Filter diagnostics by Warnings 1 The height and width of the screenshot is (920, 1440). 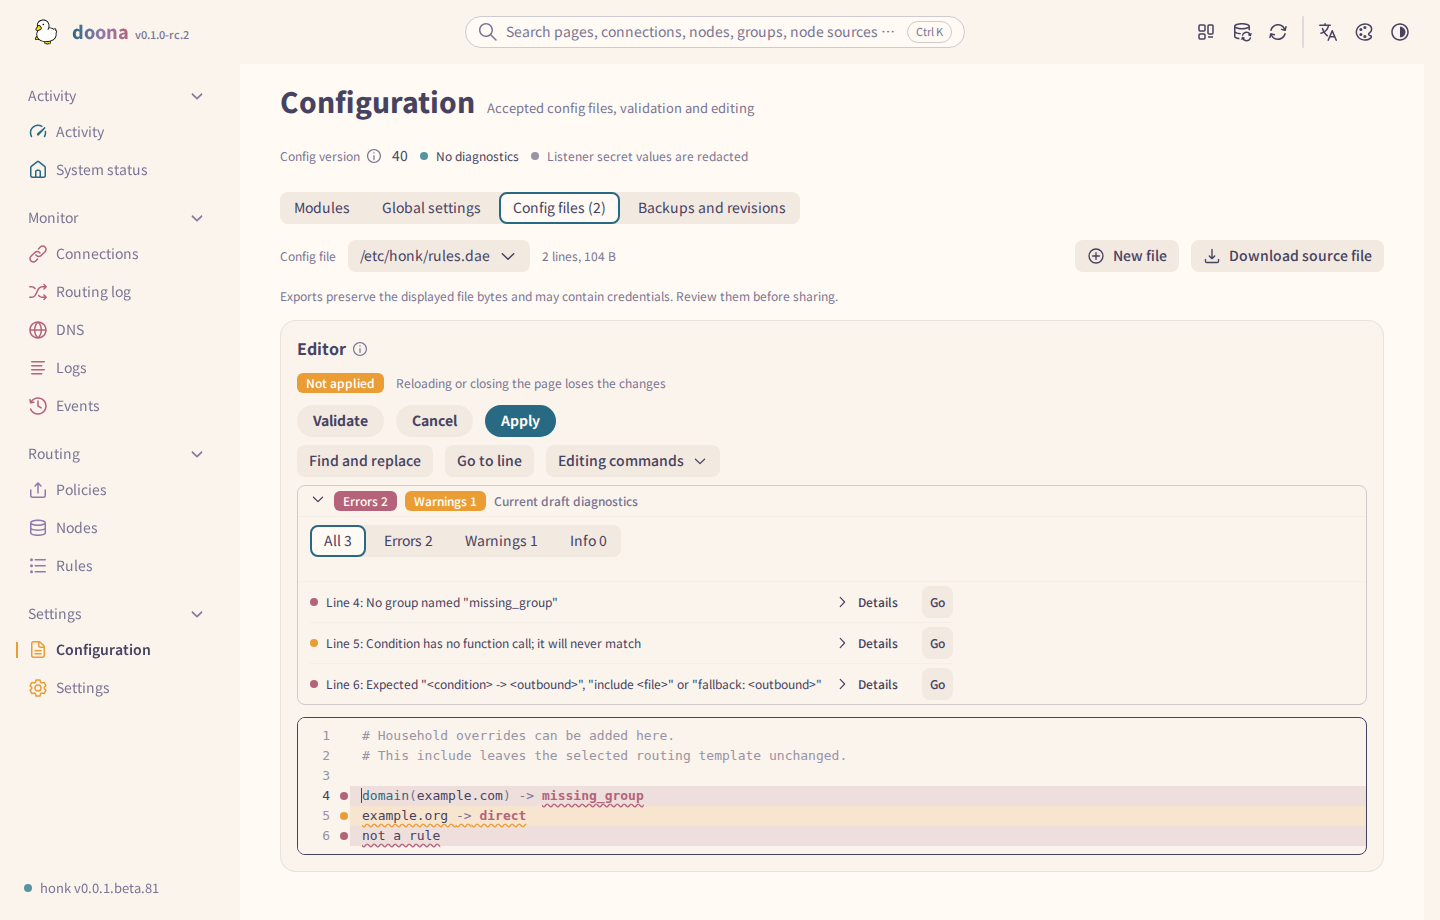[501, 541]
